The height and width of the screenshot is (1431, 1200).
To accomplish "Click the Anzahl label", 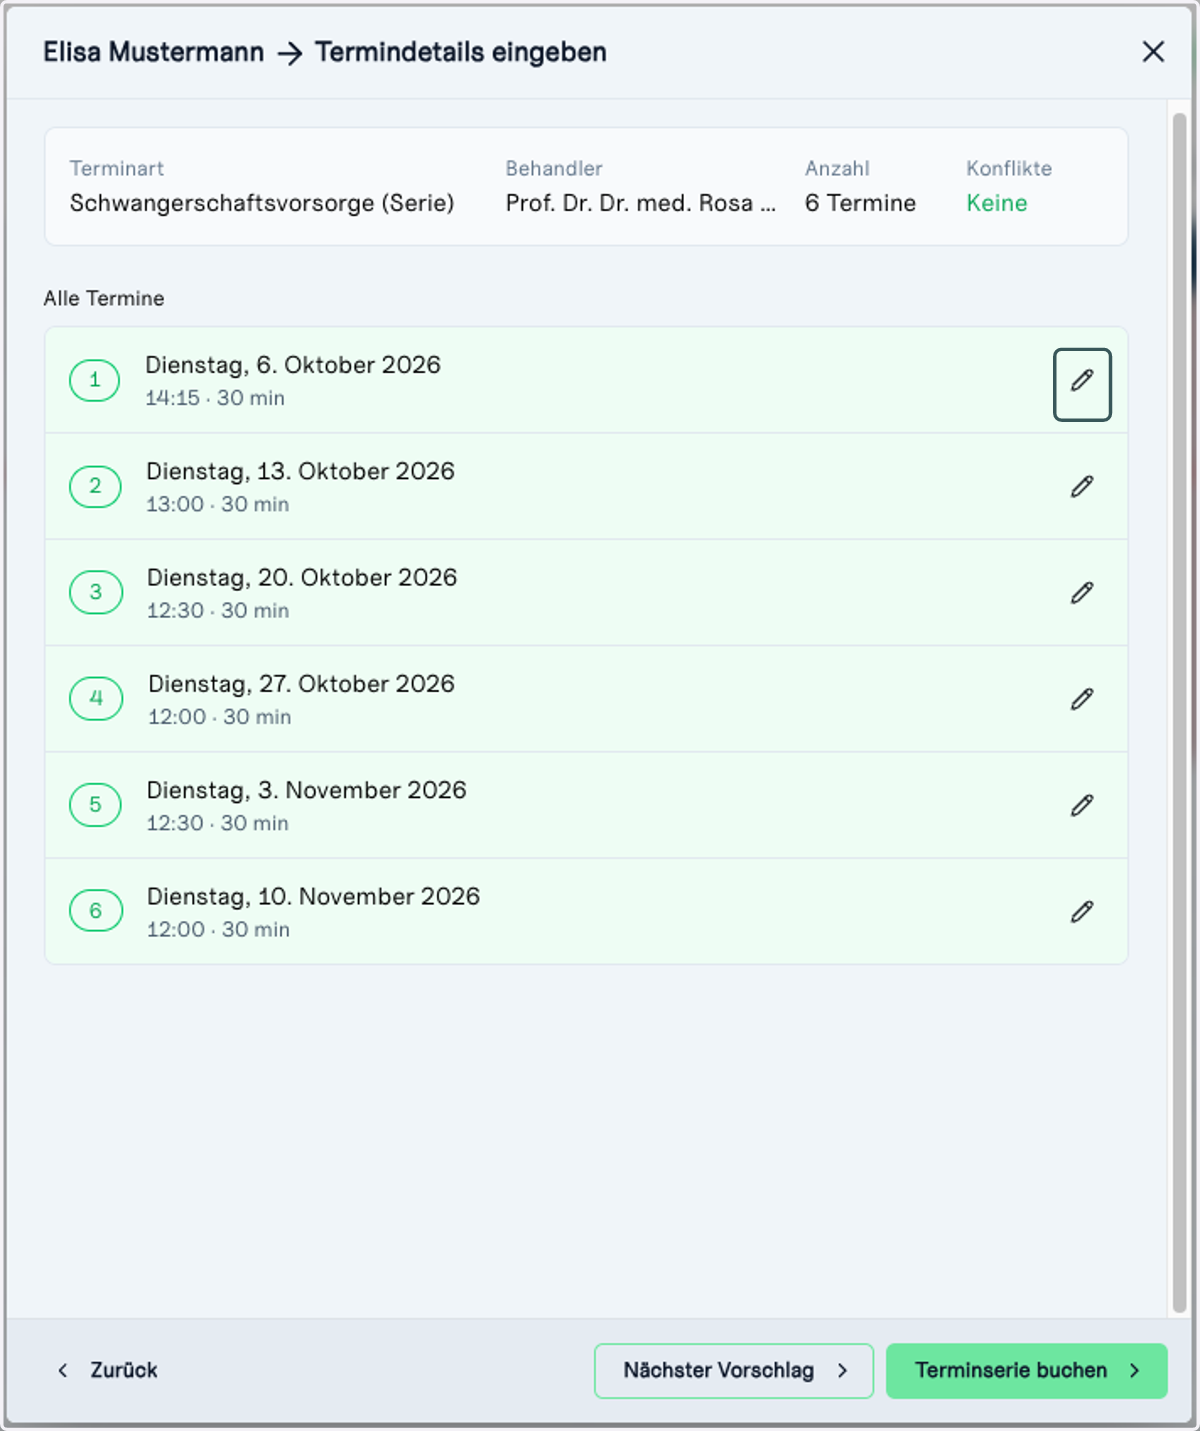I will pyautogui.click(x=837, y=168).
